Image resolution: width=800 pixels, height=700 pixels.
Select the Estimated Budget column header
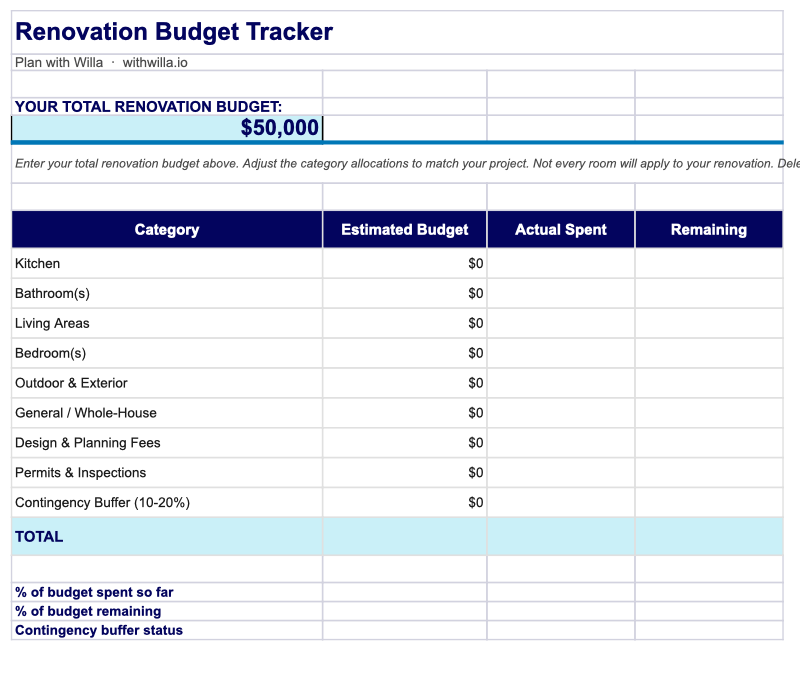point(404,230)
